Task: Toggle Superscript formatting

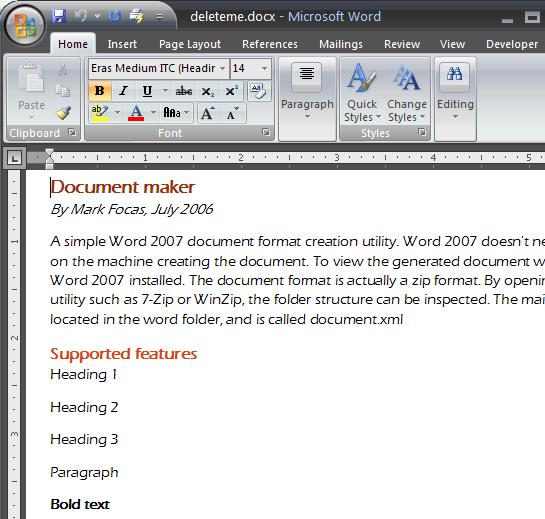Action: click(x=231, y=91)
